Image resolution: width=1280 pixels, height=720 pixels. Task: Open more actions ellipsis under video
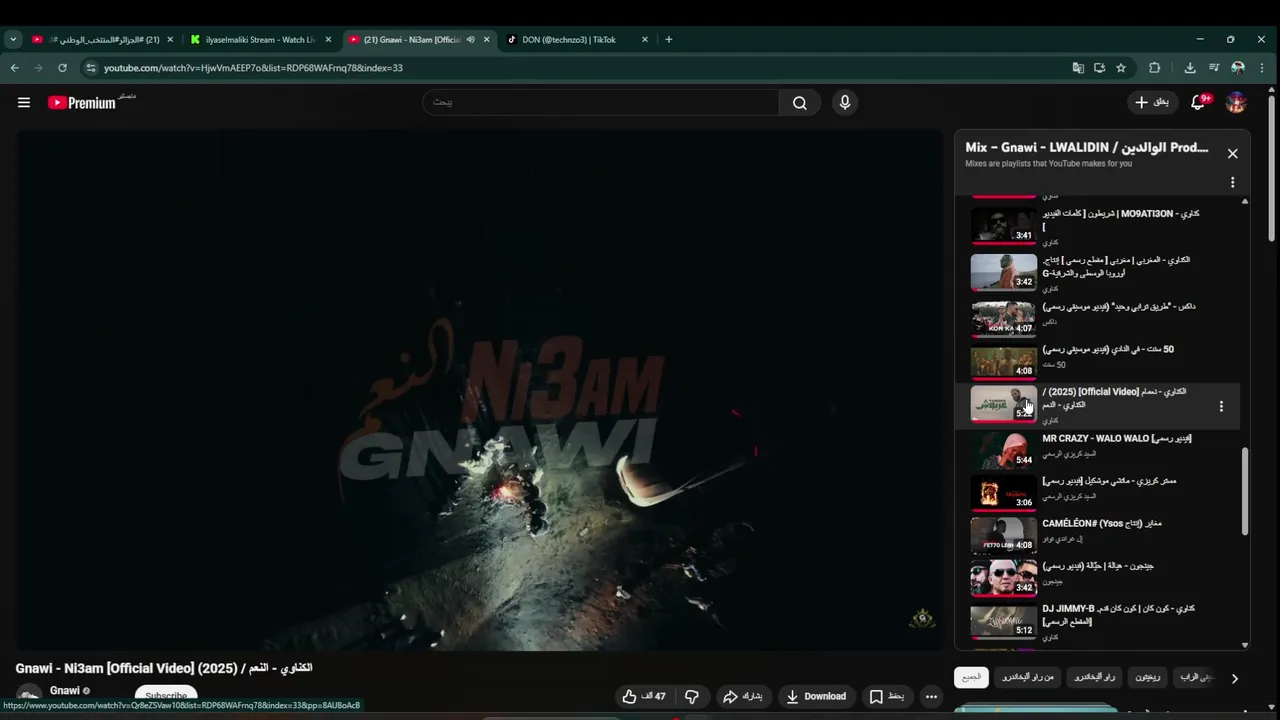coord(931,696)
